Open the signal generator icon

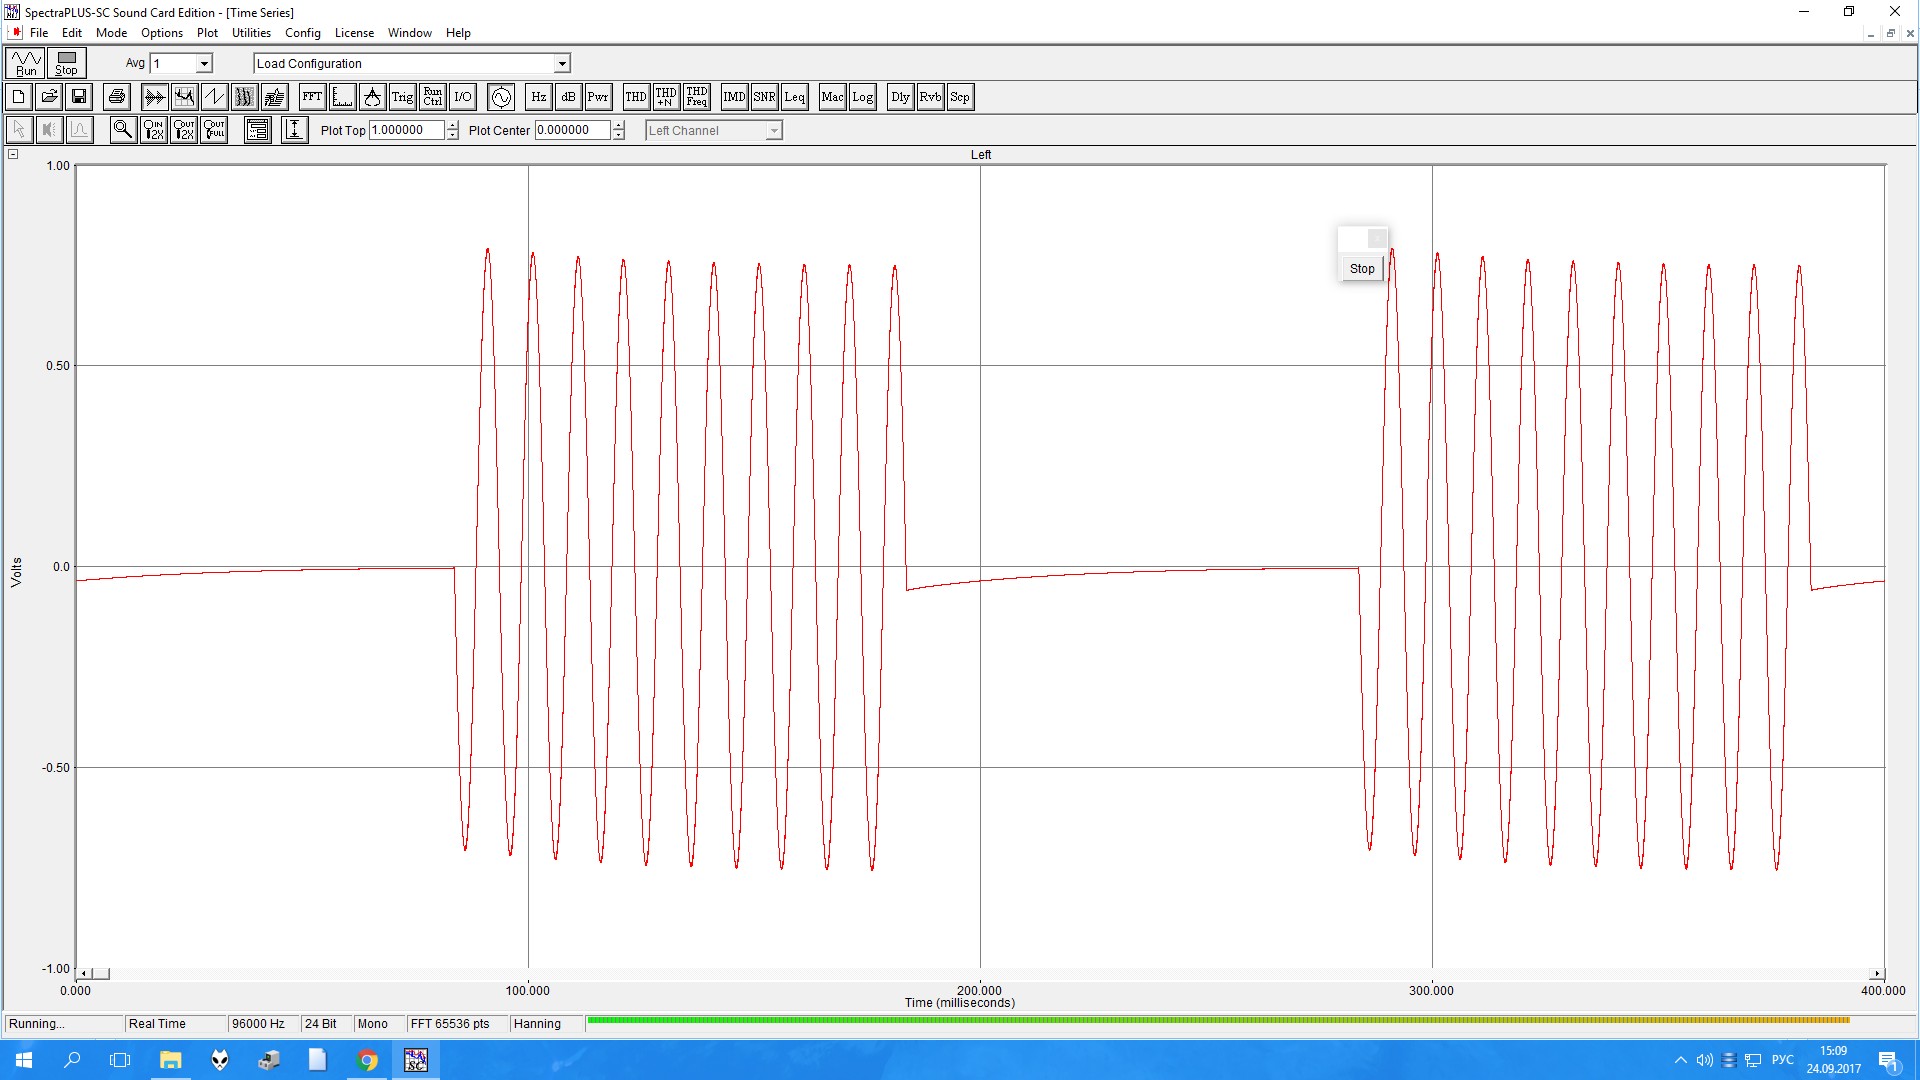(x=501, y=97)
